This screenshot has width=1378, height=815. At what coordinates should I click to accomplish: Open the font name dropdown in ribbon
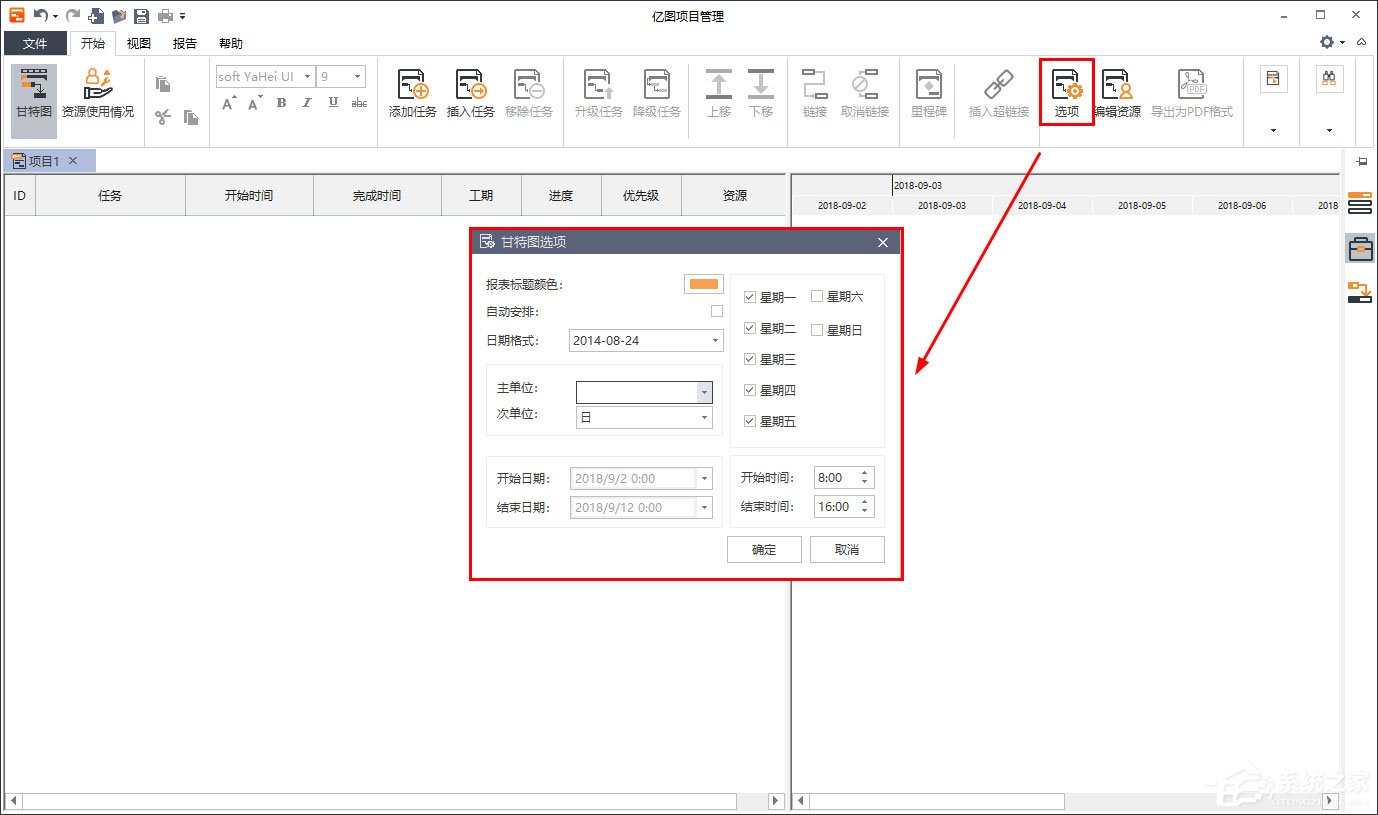[308, 77]
